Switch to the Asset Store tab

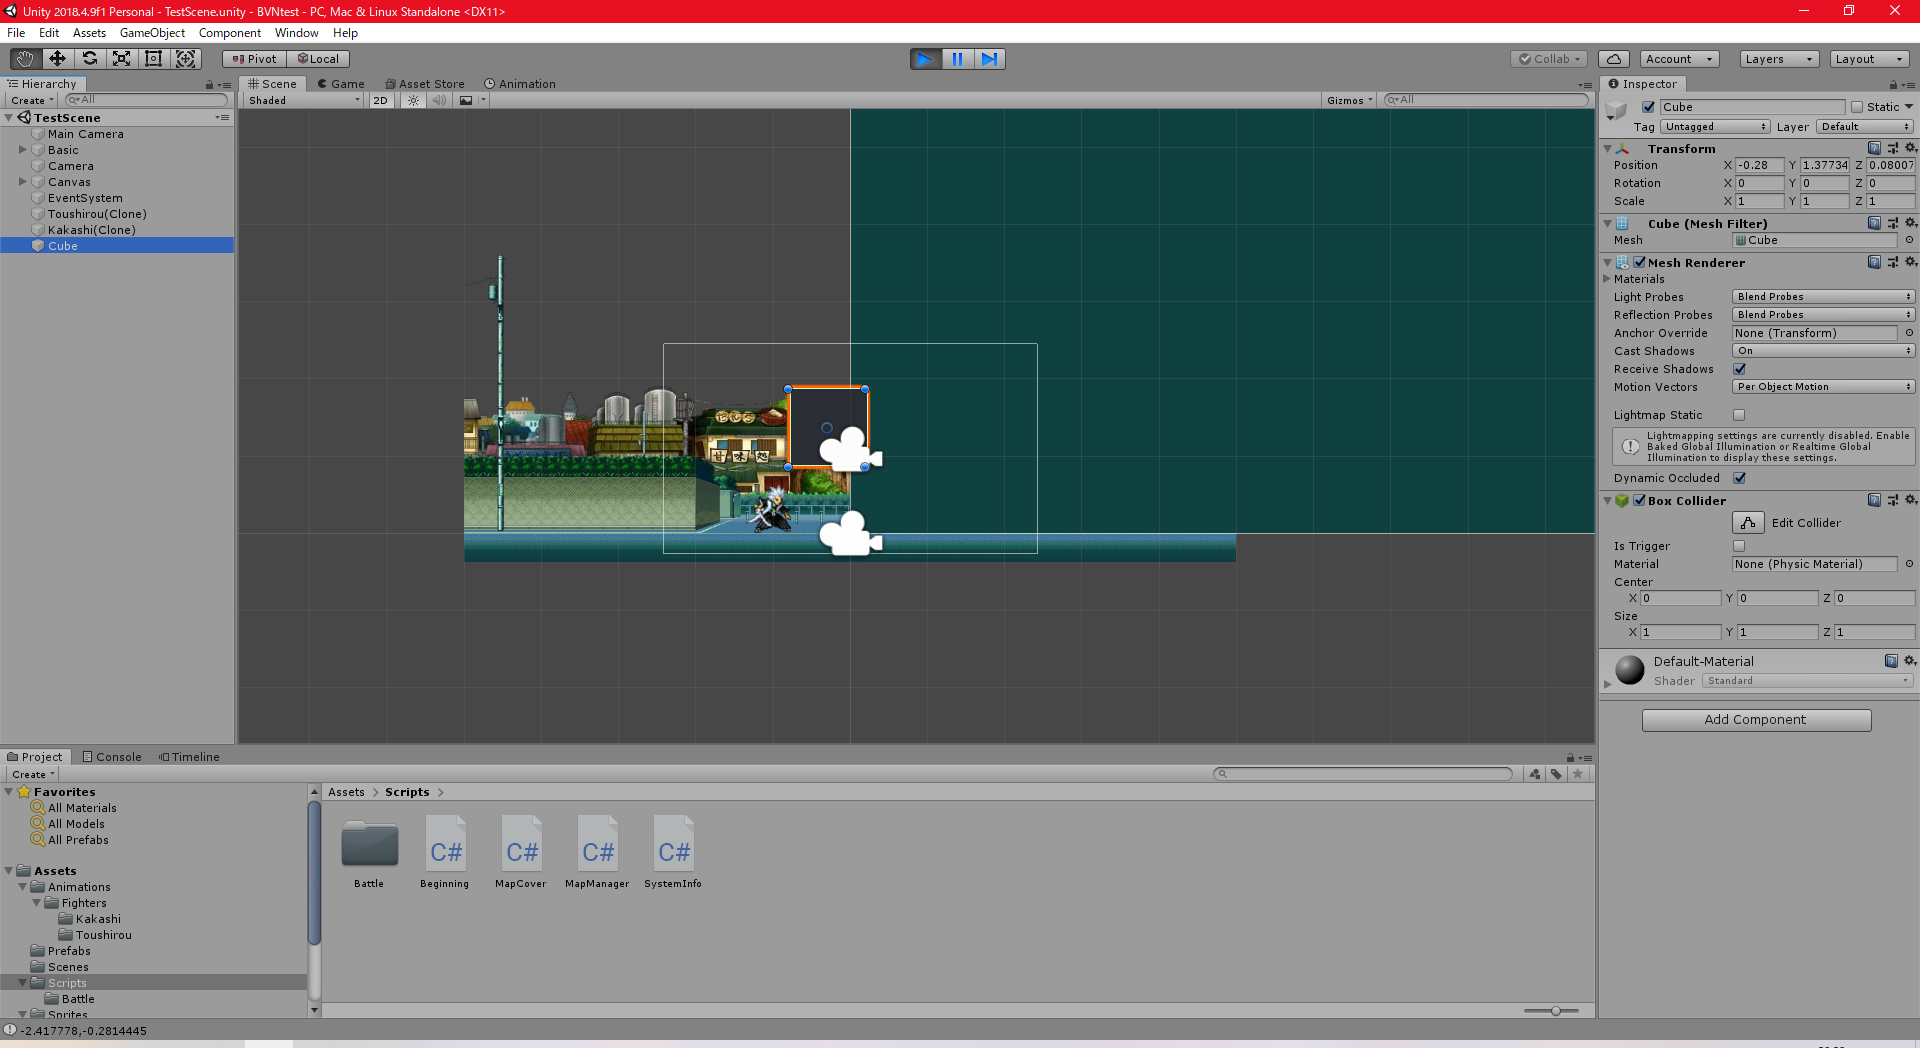(425, 84)
